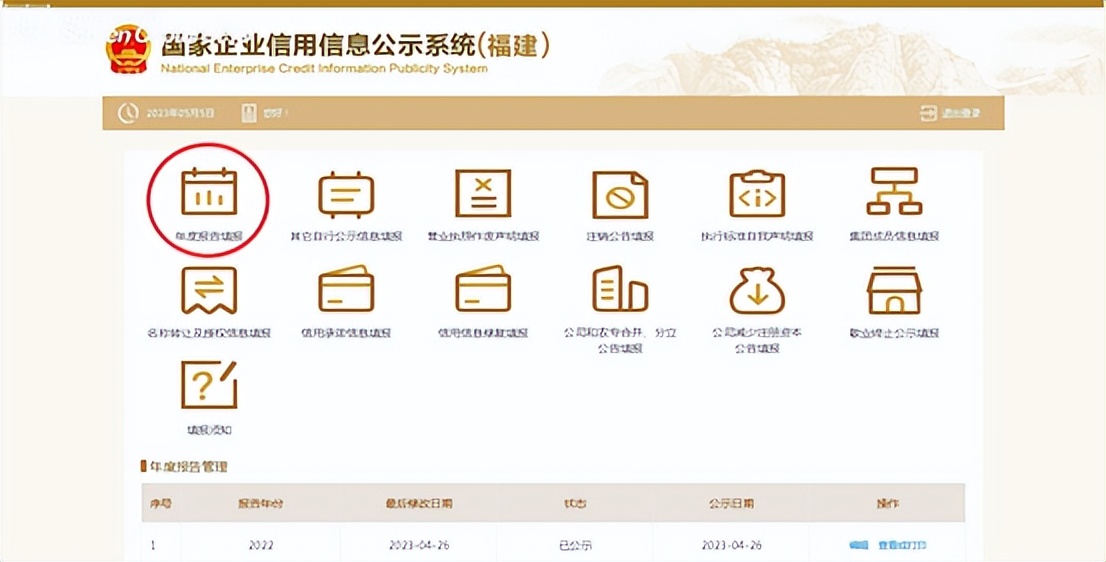
Task: Open 营业执照作废声明填报 icon
Action: click(x=483, y=193)
